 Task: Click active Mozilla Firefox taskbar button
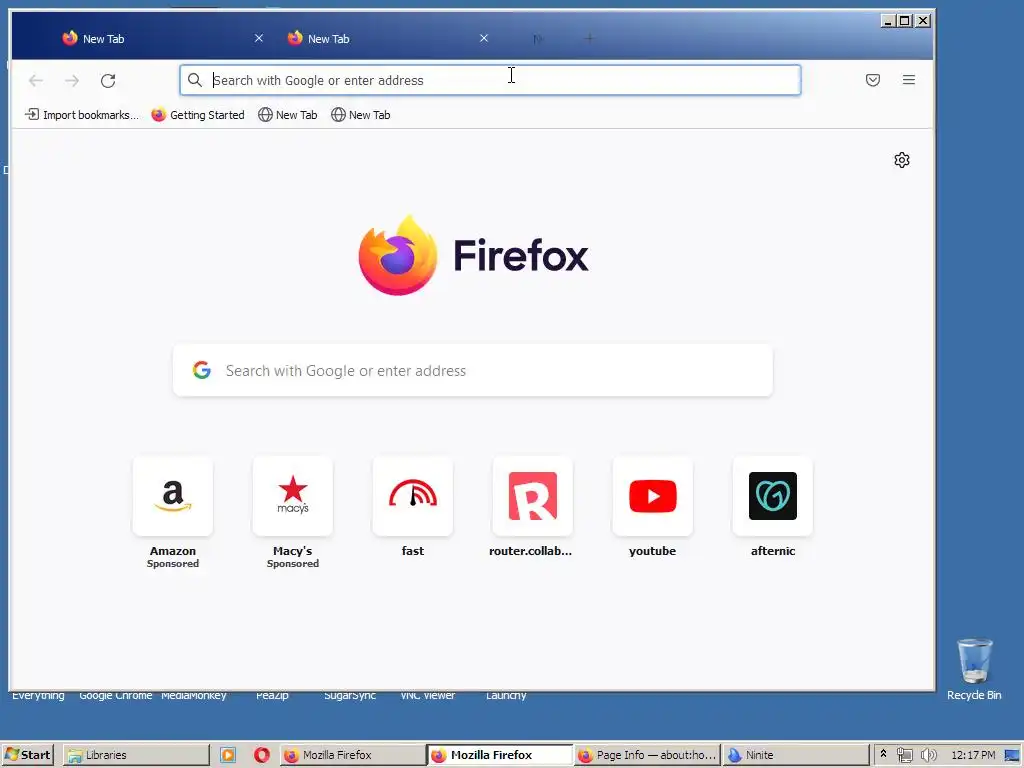pos(500,755)
